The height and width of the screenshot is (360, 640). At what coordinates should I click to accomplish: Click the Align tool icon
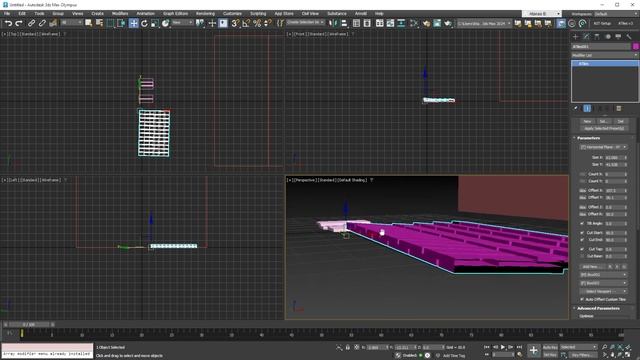point(344,23)
